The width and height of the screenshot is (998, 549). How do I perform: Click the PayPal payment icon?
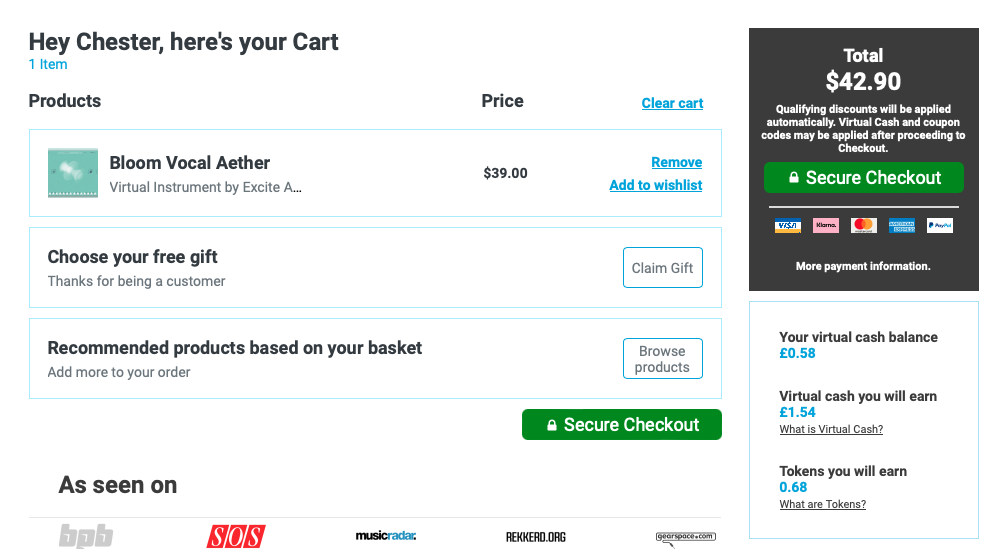pyautogui.click(x=939, y=225)
